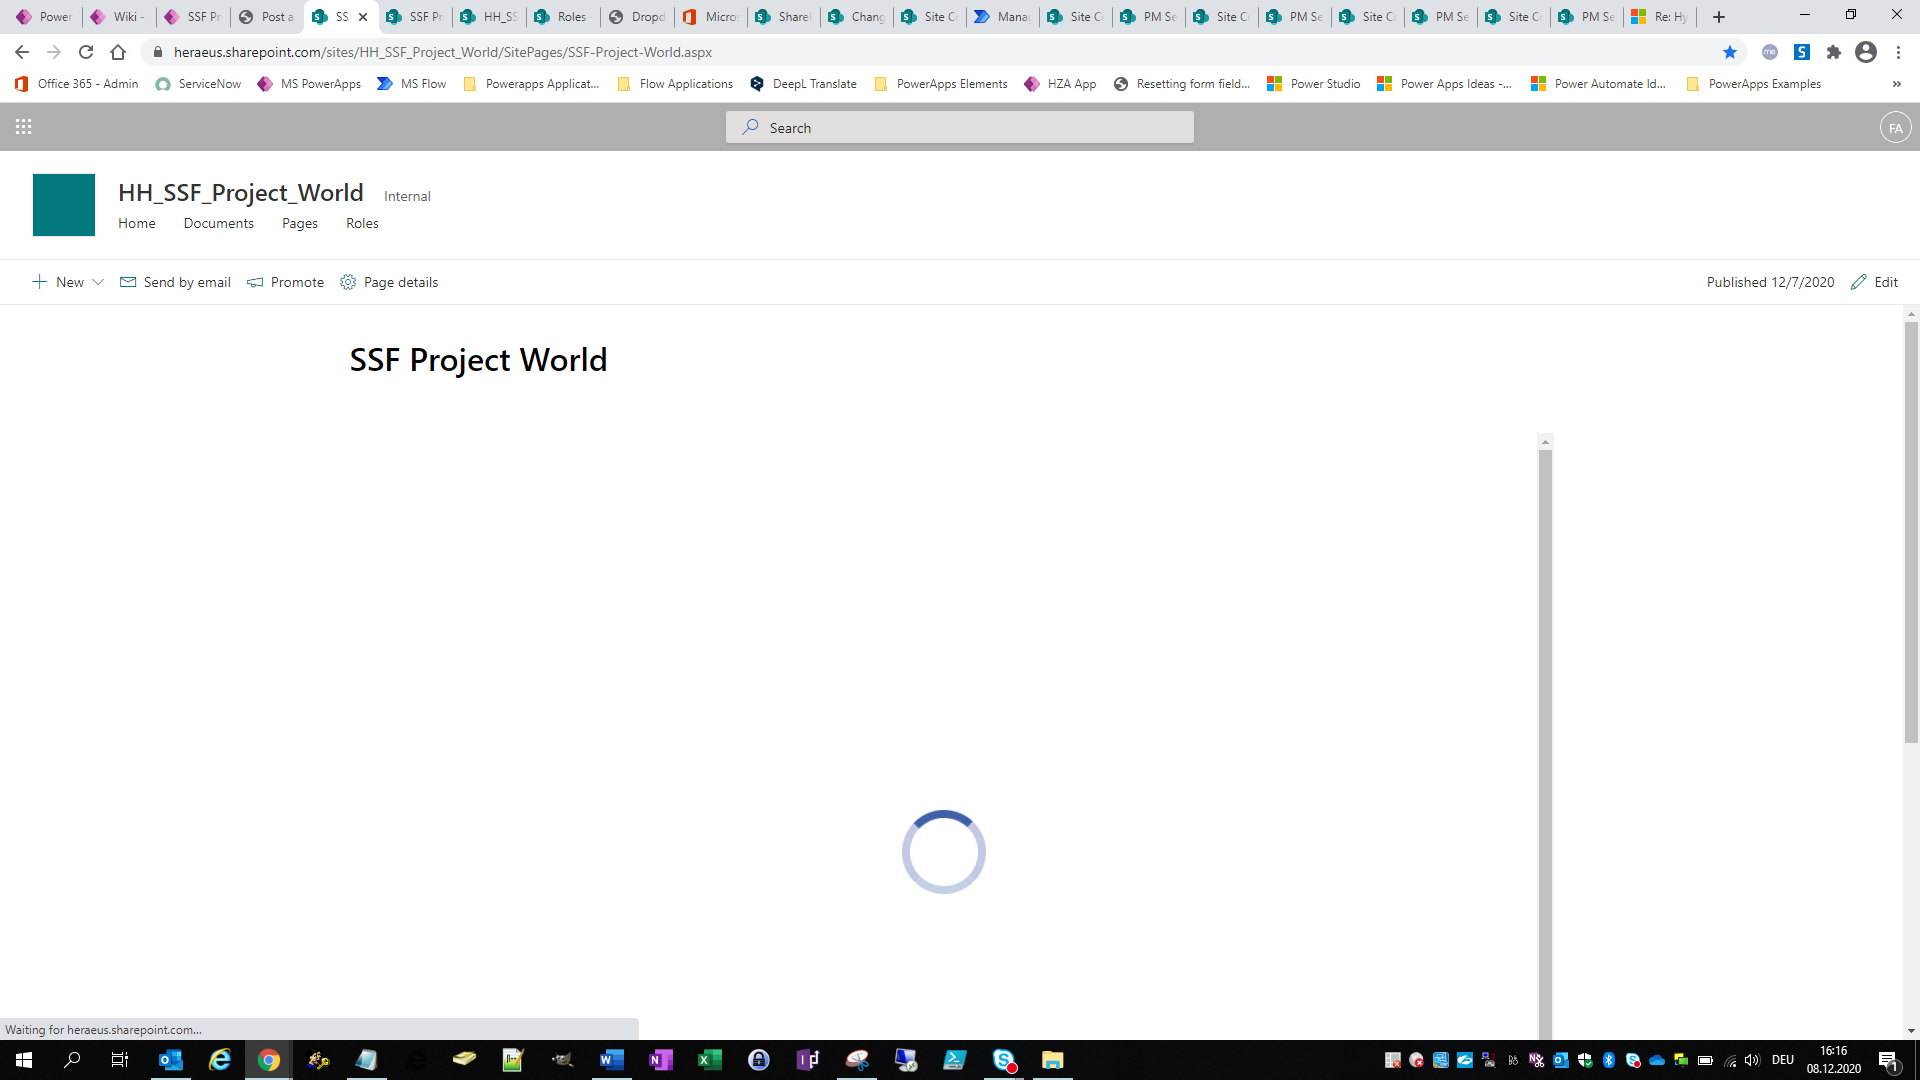
Task: Open Page details panel
Action: 389,282
